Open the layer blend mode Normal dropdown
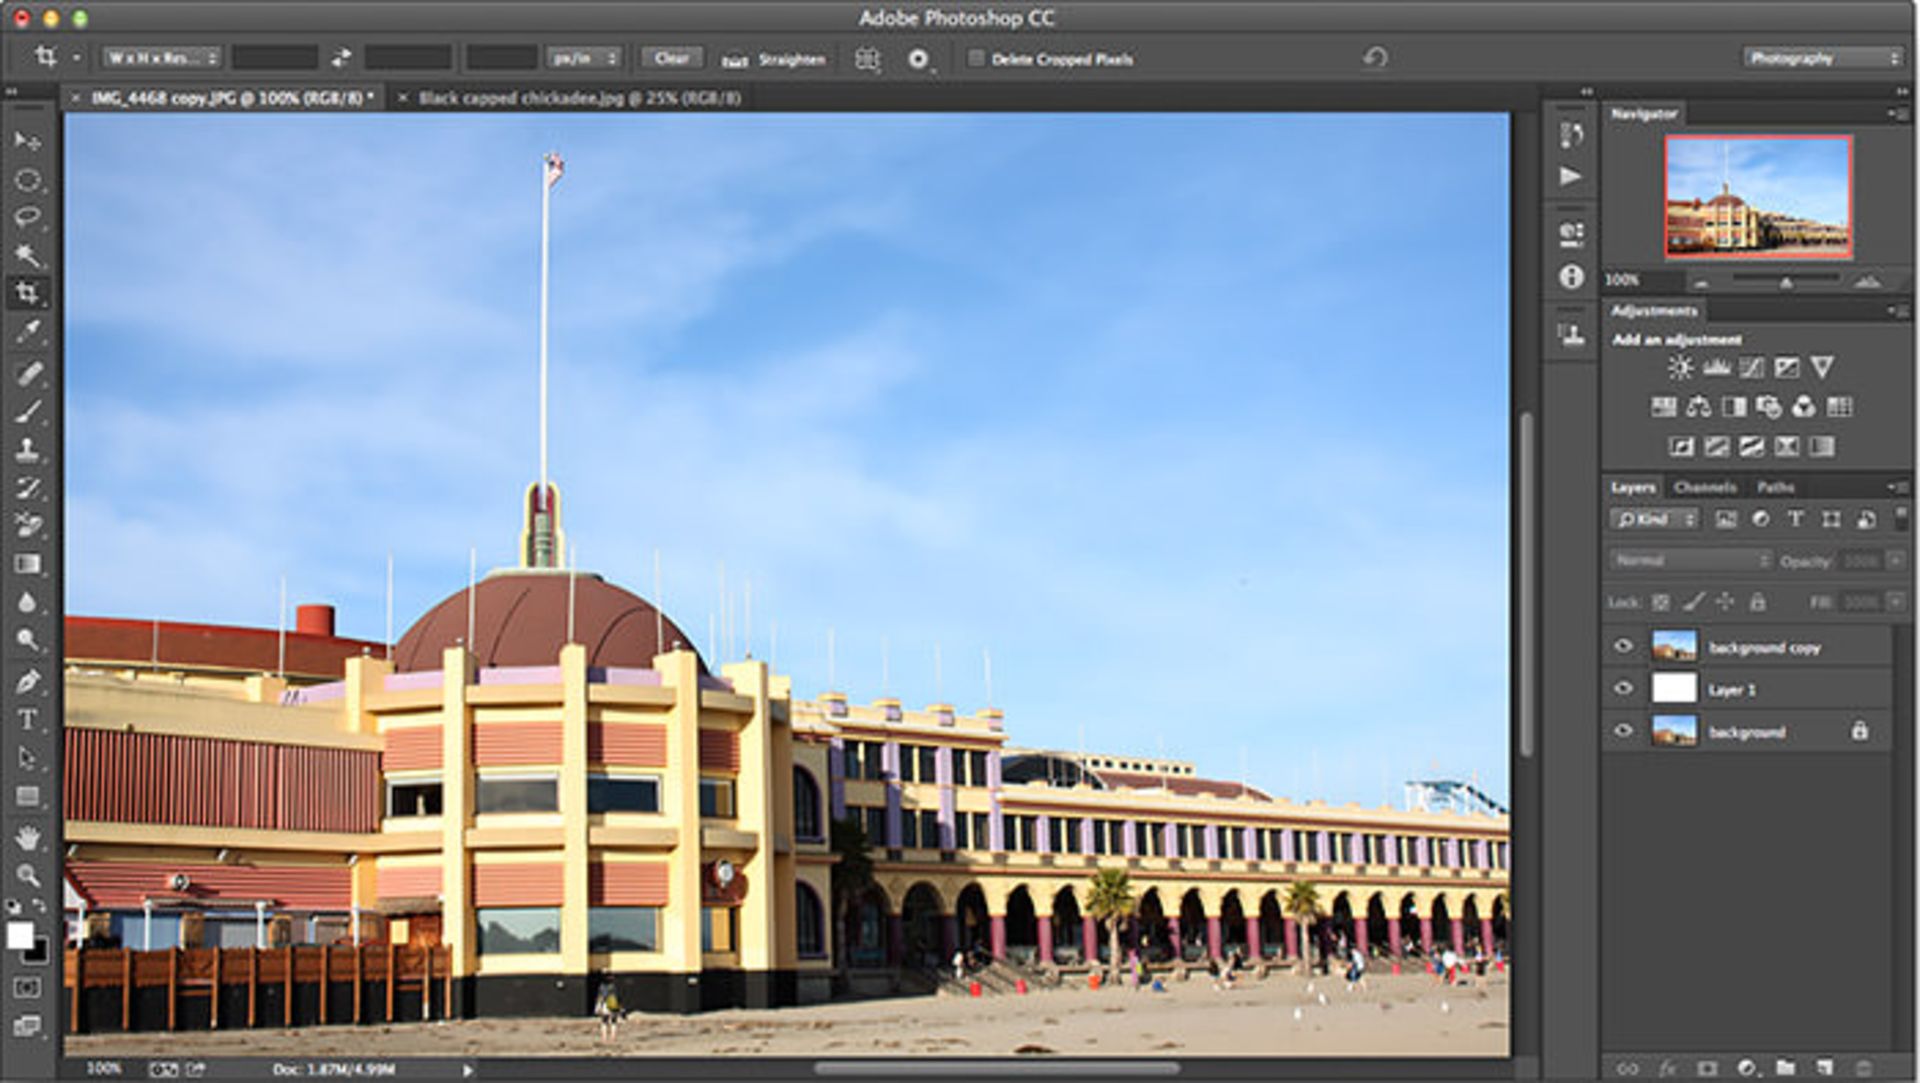Screen dimensions: 1920x1083 click(1690, 561)
